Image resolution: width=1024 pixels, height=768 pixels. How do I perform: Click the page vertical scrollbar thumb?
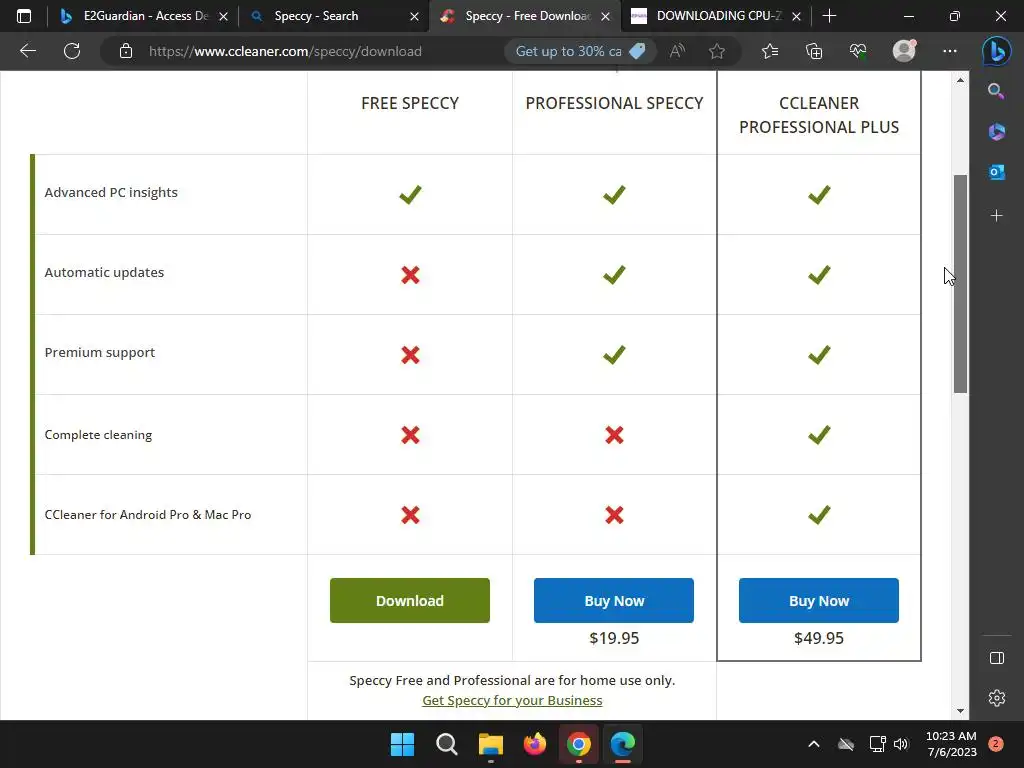[x=960, y=283]
